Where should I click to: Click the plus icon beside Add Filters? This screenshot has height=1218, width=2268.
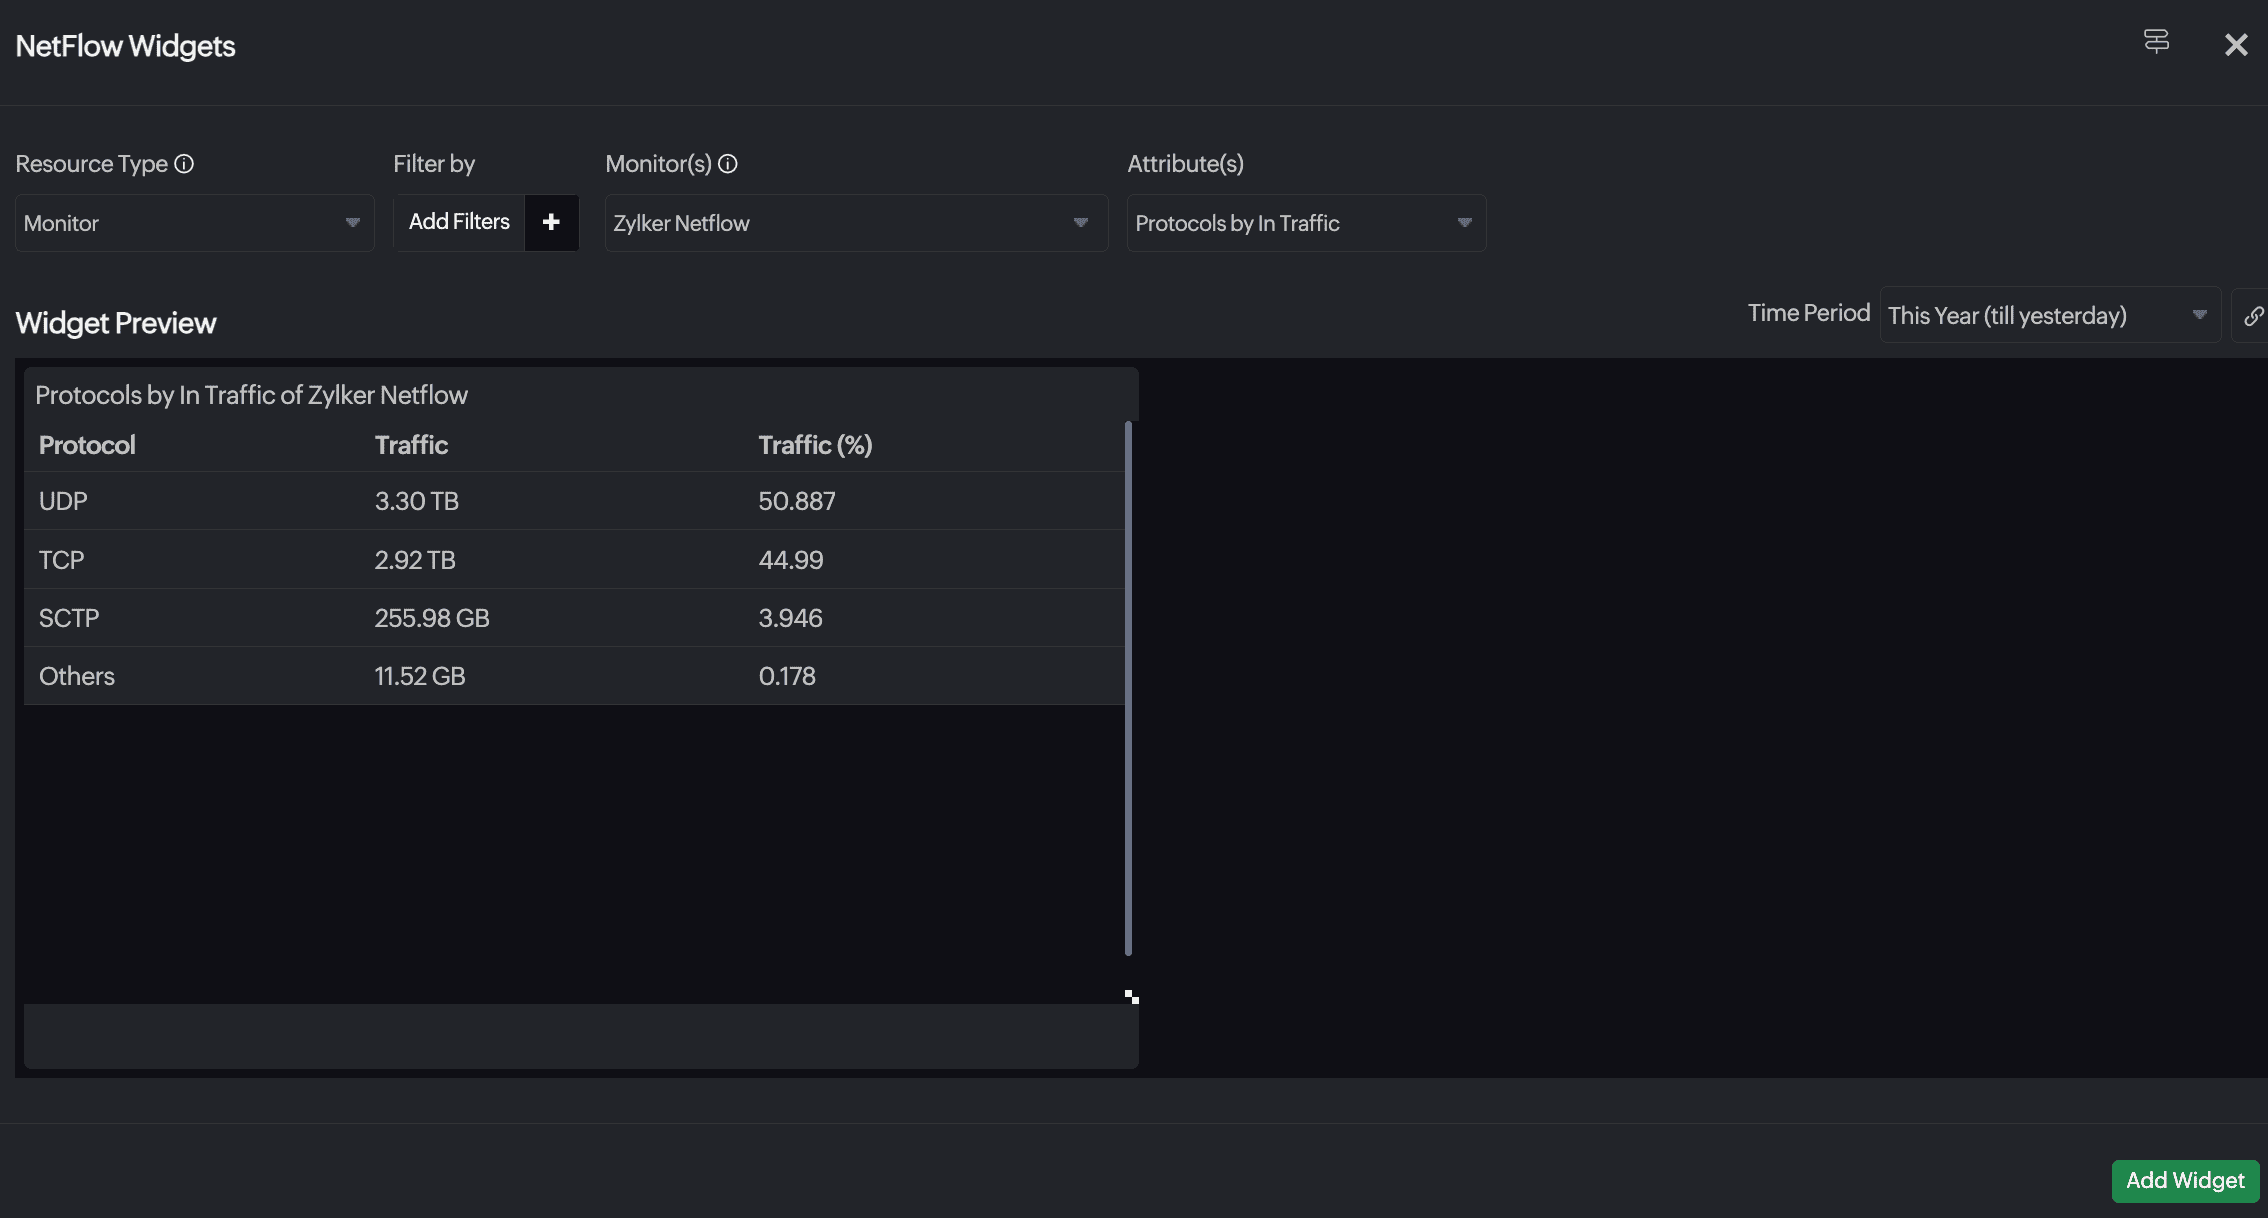point(551,222)
